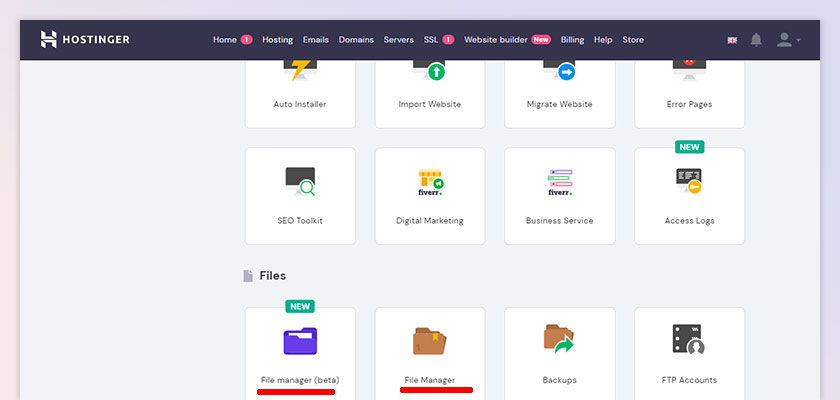Image resolution: width=840 pixels, height=400 pixels.
Task: Open the Domains menu item
Action: (x=356, y=40)
